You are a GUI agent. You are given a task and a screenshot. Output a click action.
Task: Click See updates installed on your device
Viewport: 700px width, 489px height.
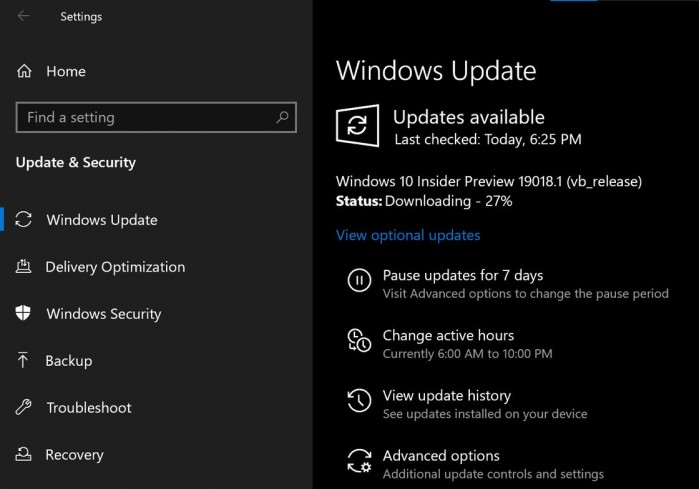coord(485,414)
